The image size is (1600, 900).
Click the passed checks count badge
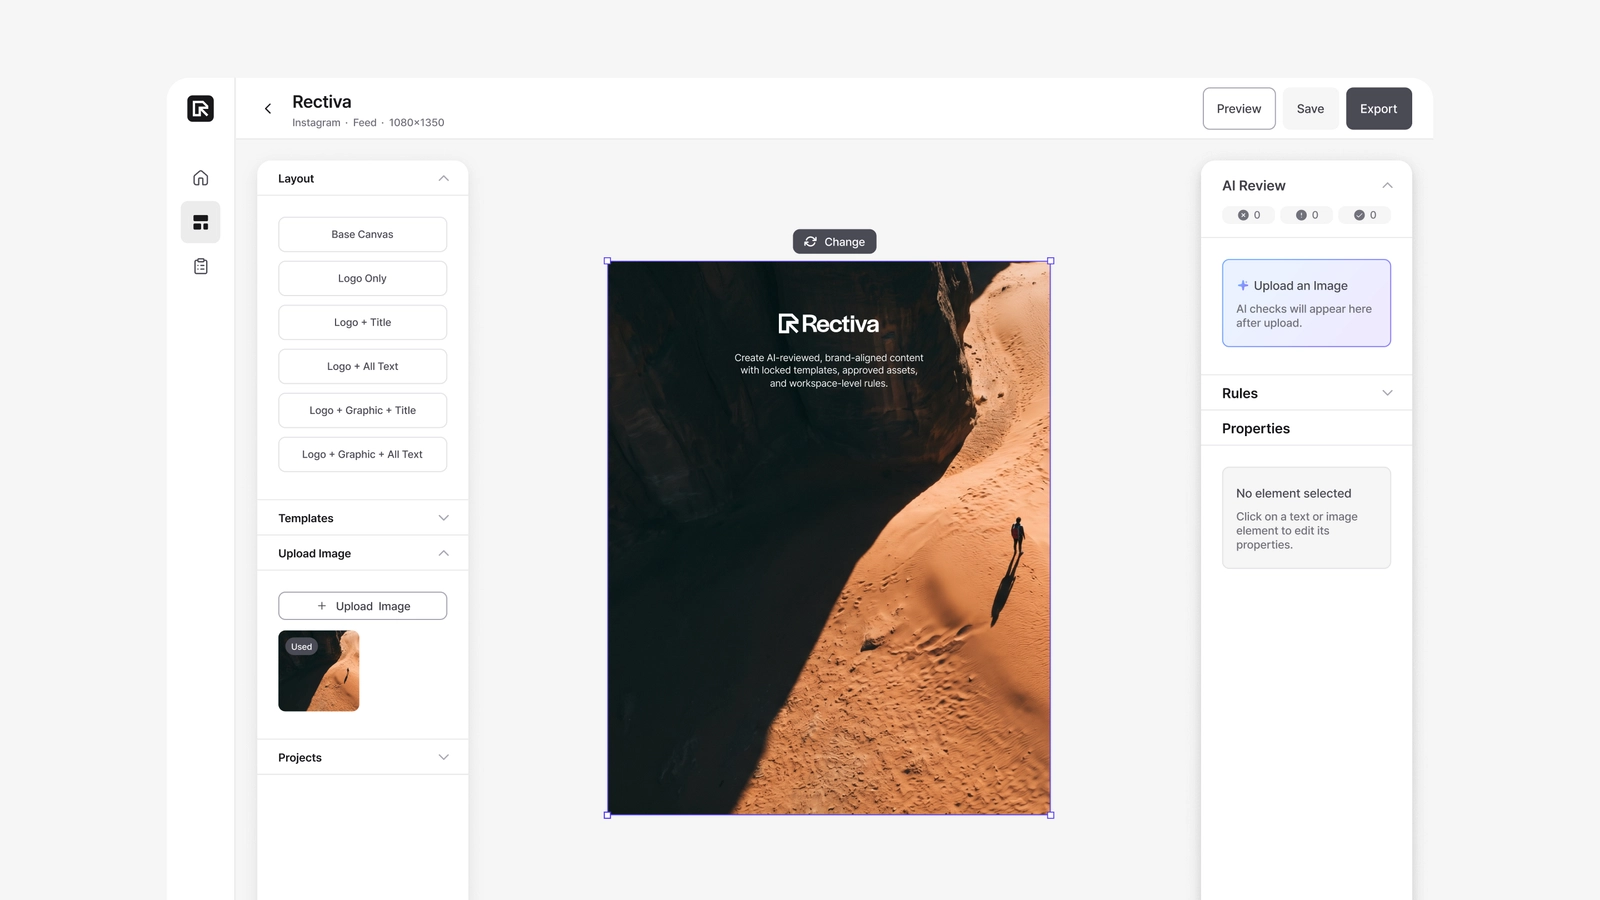coord(1364,215)
